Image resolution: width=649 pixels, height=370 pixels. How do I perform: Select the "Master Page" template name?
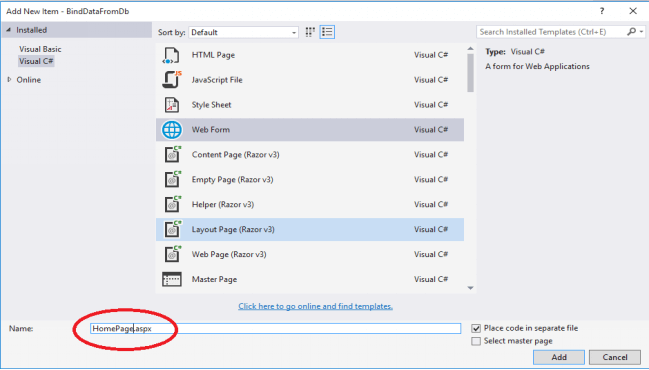[214, 279]
